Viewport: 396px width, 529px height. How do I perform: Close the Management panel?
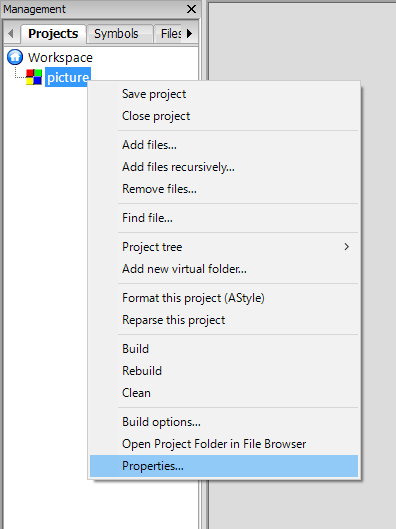191,9
